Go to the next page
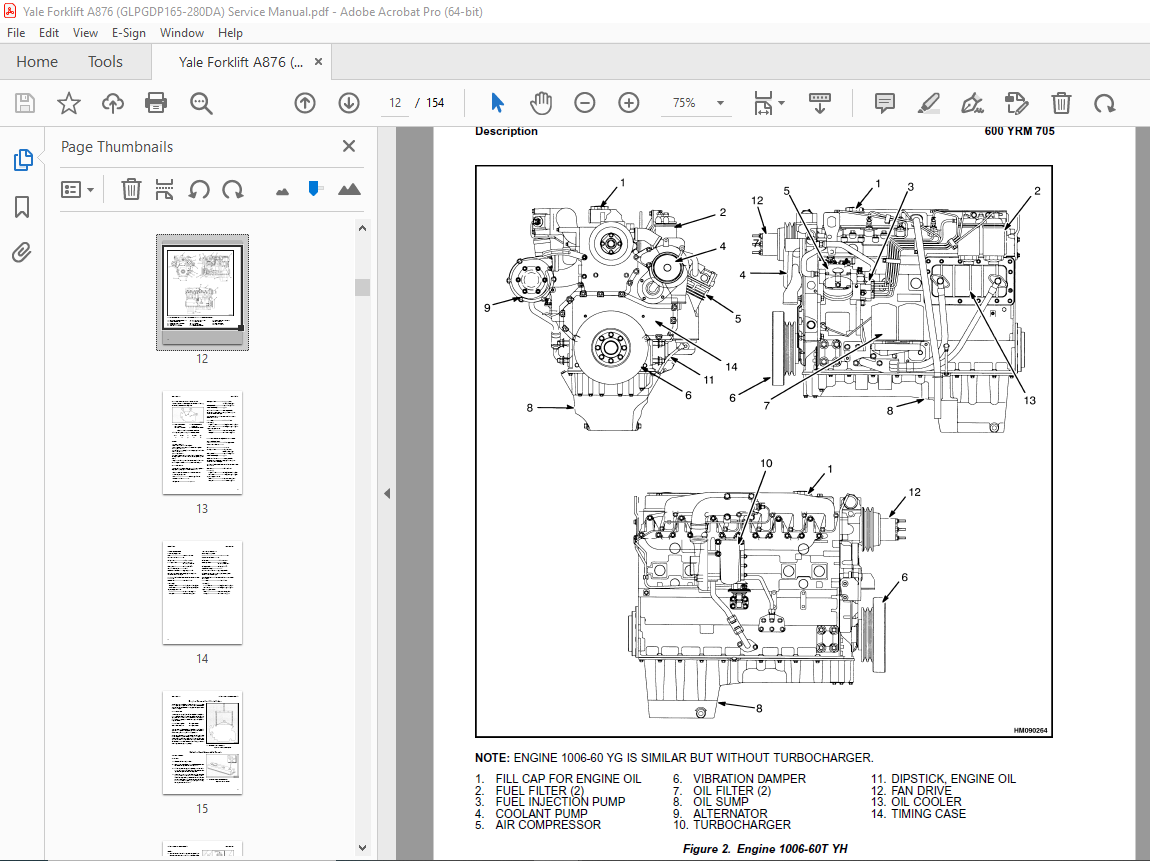Image resolution: width=1150 pixels, height=861 pixels. (x=349, y=103)
